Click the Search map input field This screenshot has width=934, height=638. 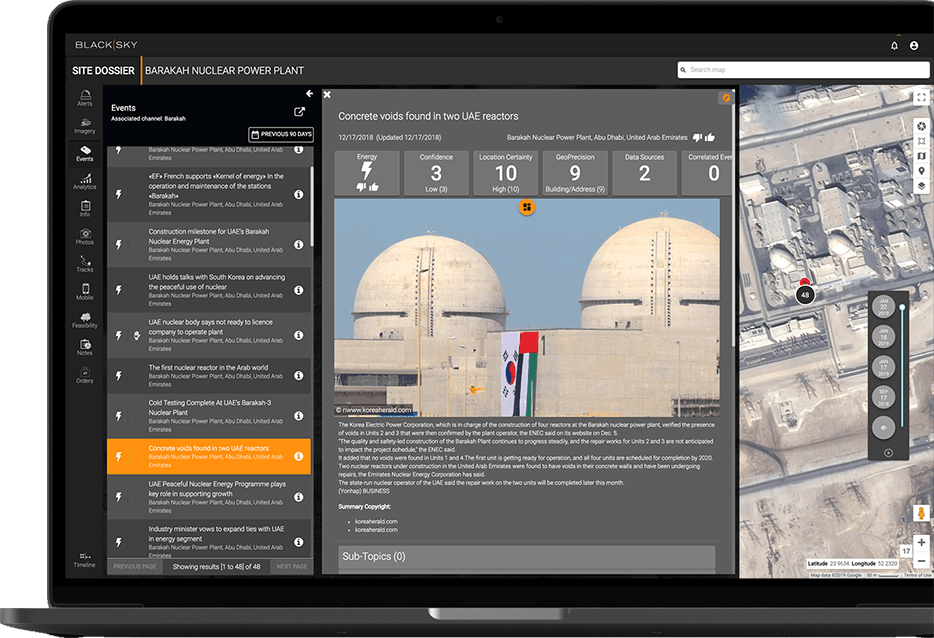pyautogui.click(x=803, y=70)
